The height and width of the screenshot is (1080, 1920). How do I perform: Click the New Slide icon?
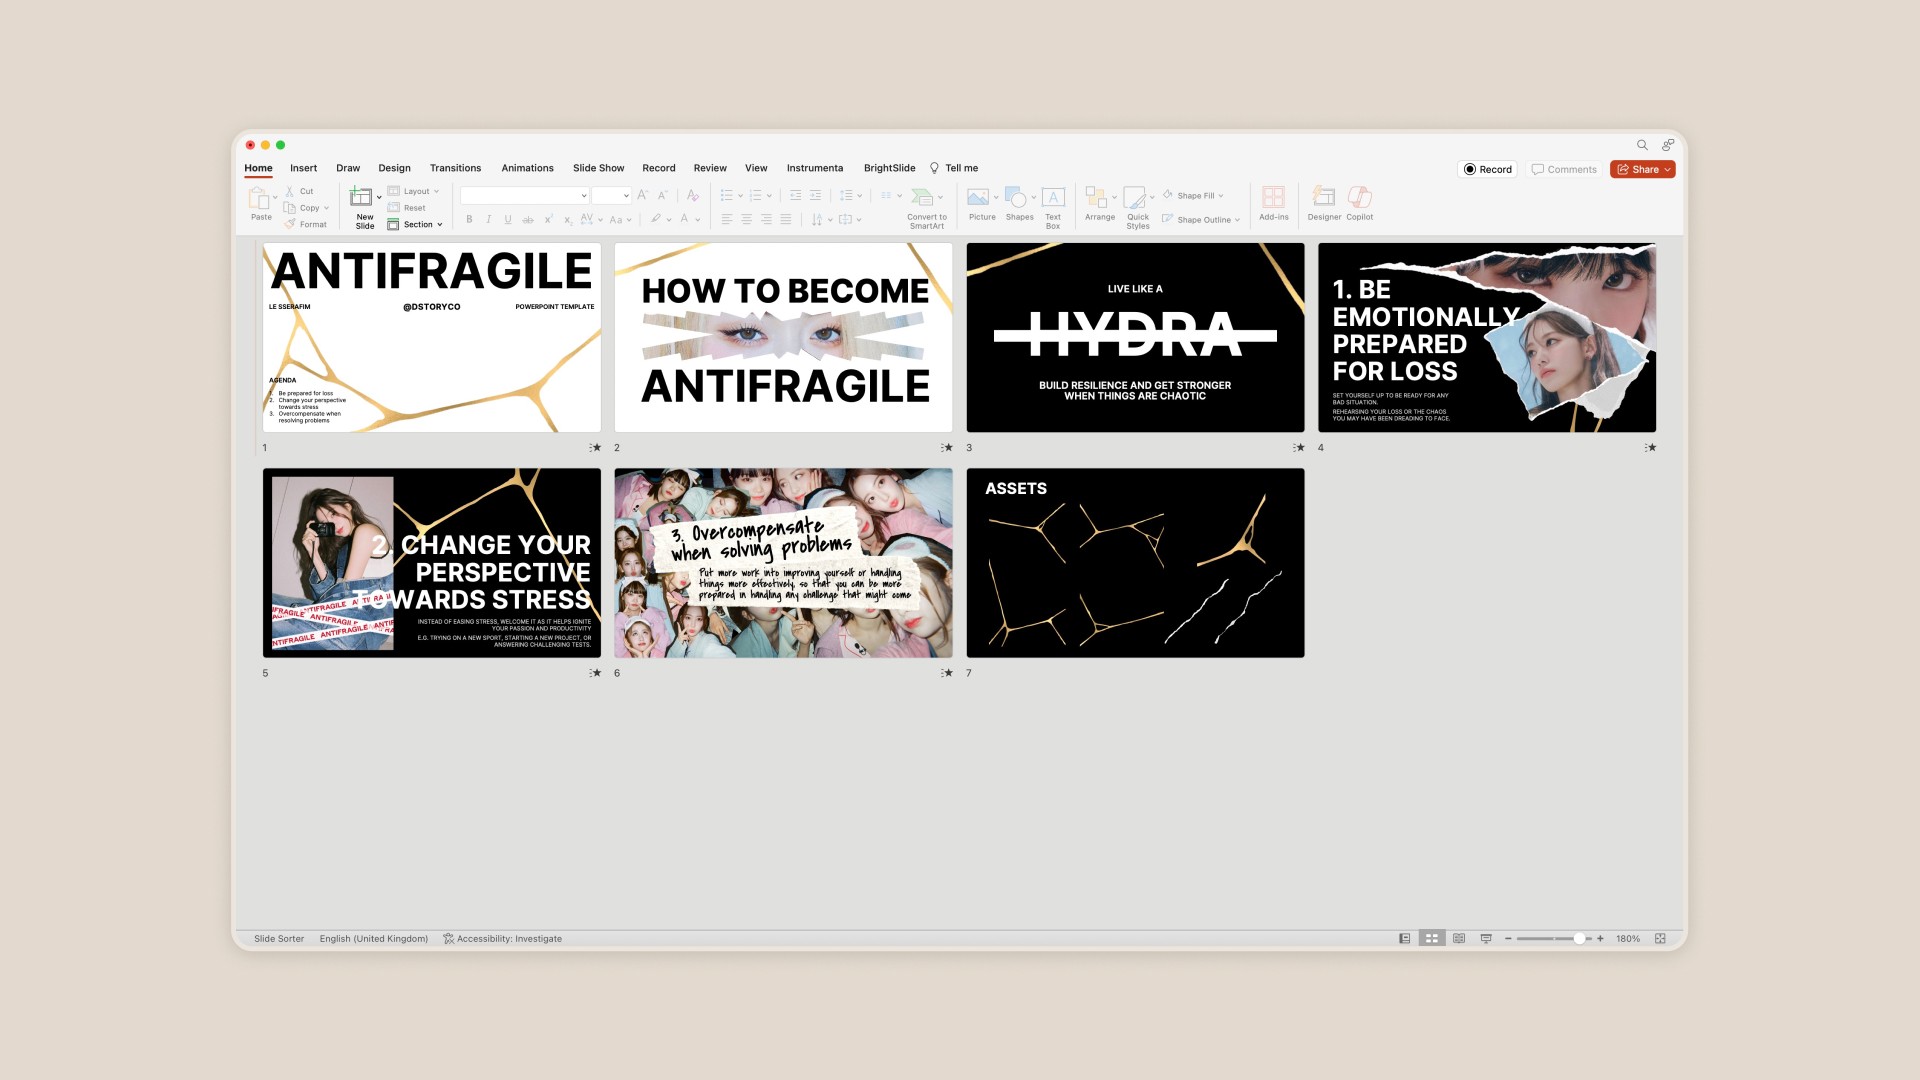pyautogui.click(x=361, y=198)
